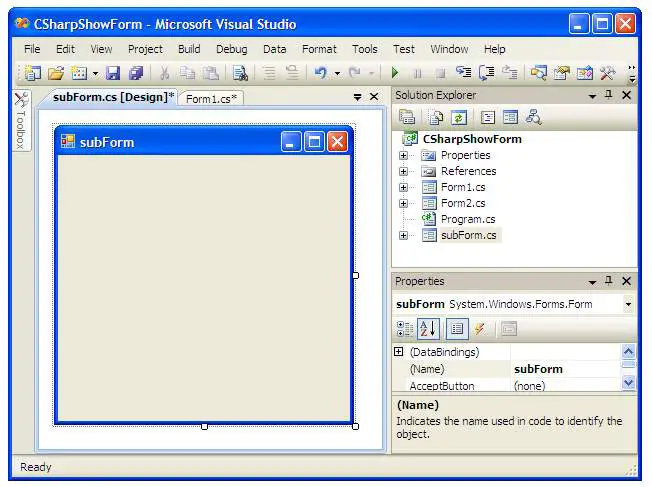652x487 pixels.
Task: Toggle Alphabetical sort in Properties panel
Action: (428, 329)
